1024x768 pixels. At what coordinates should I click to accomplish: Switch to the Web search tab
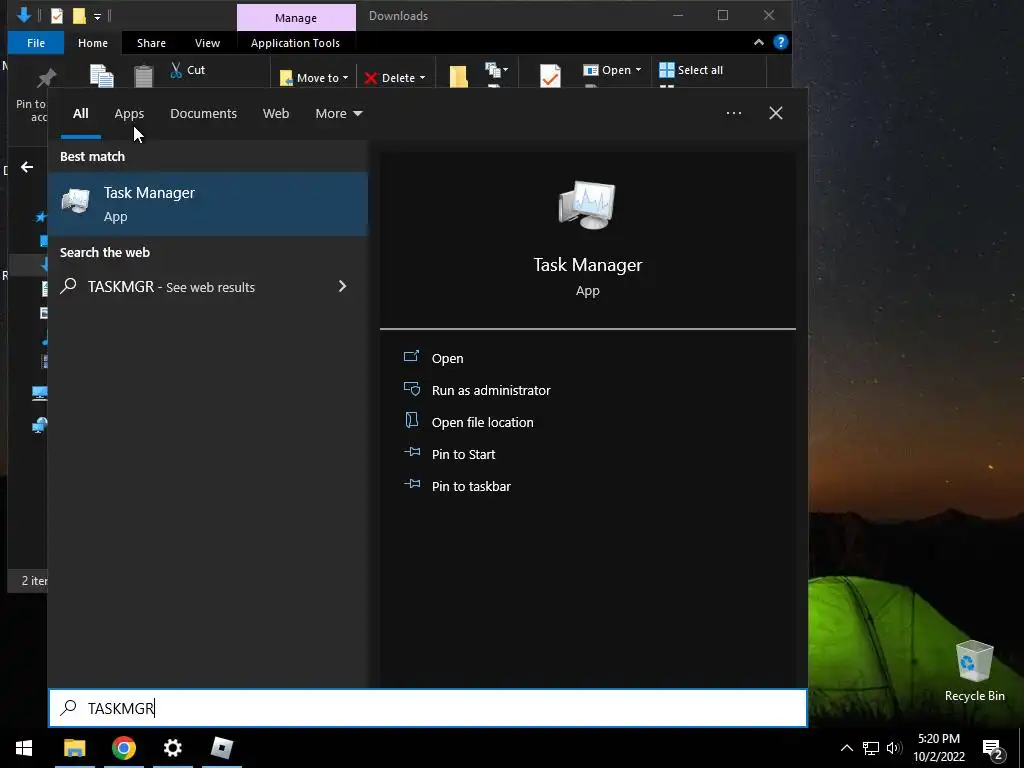(276, 114)
